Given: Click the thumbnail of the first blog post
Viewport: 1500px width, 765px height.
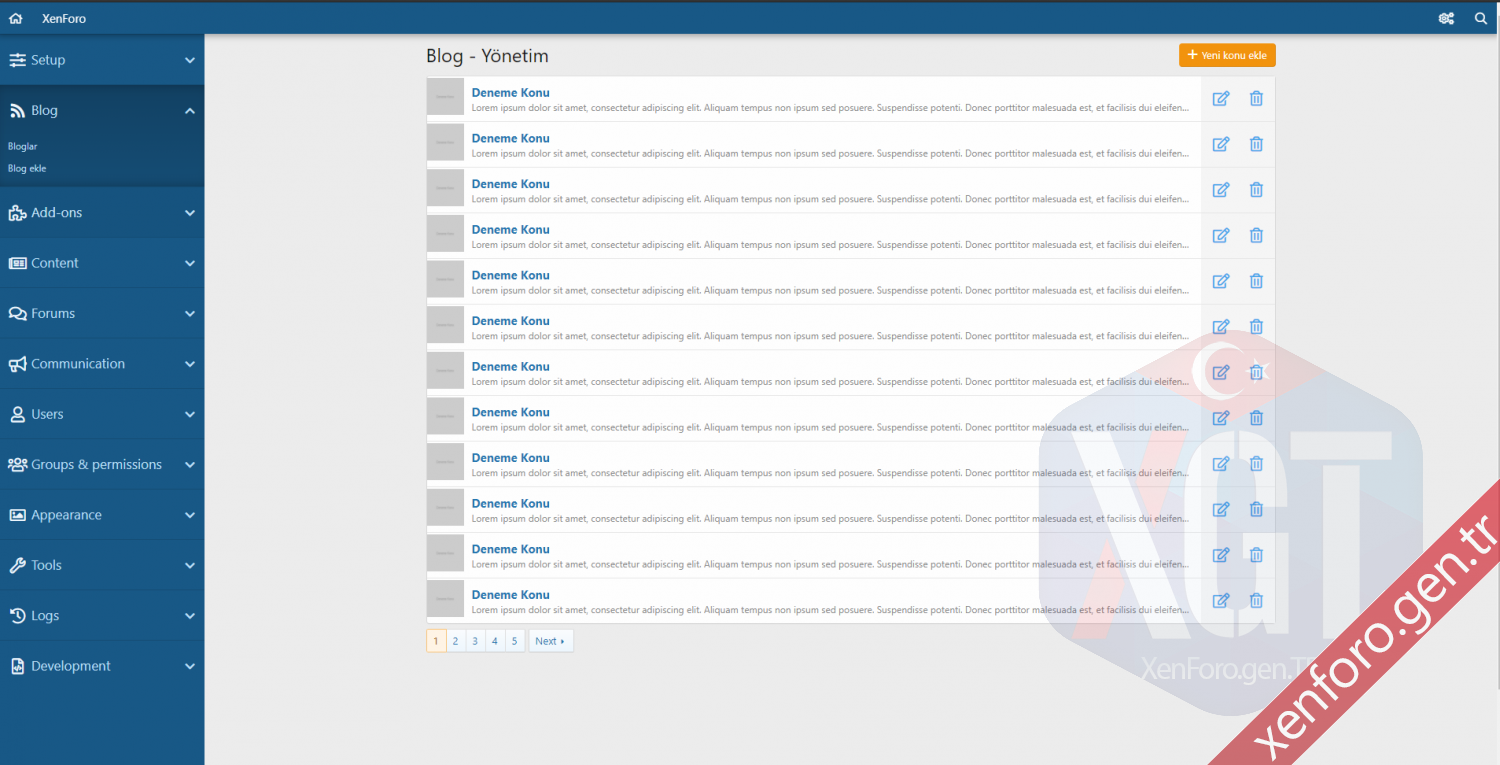Looking at the screenshot, I should tap(445, 97).
